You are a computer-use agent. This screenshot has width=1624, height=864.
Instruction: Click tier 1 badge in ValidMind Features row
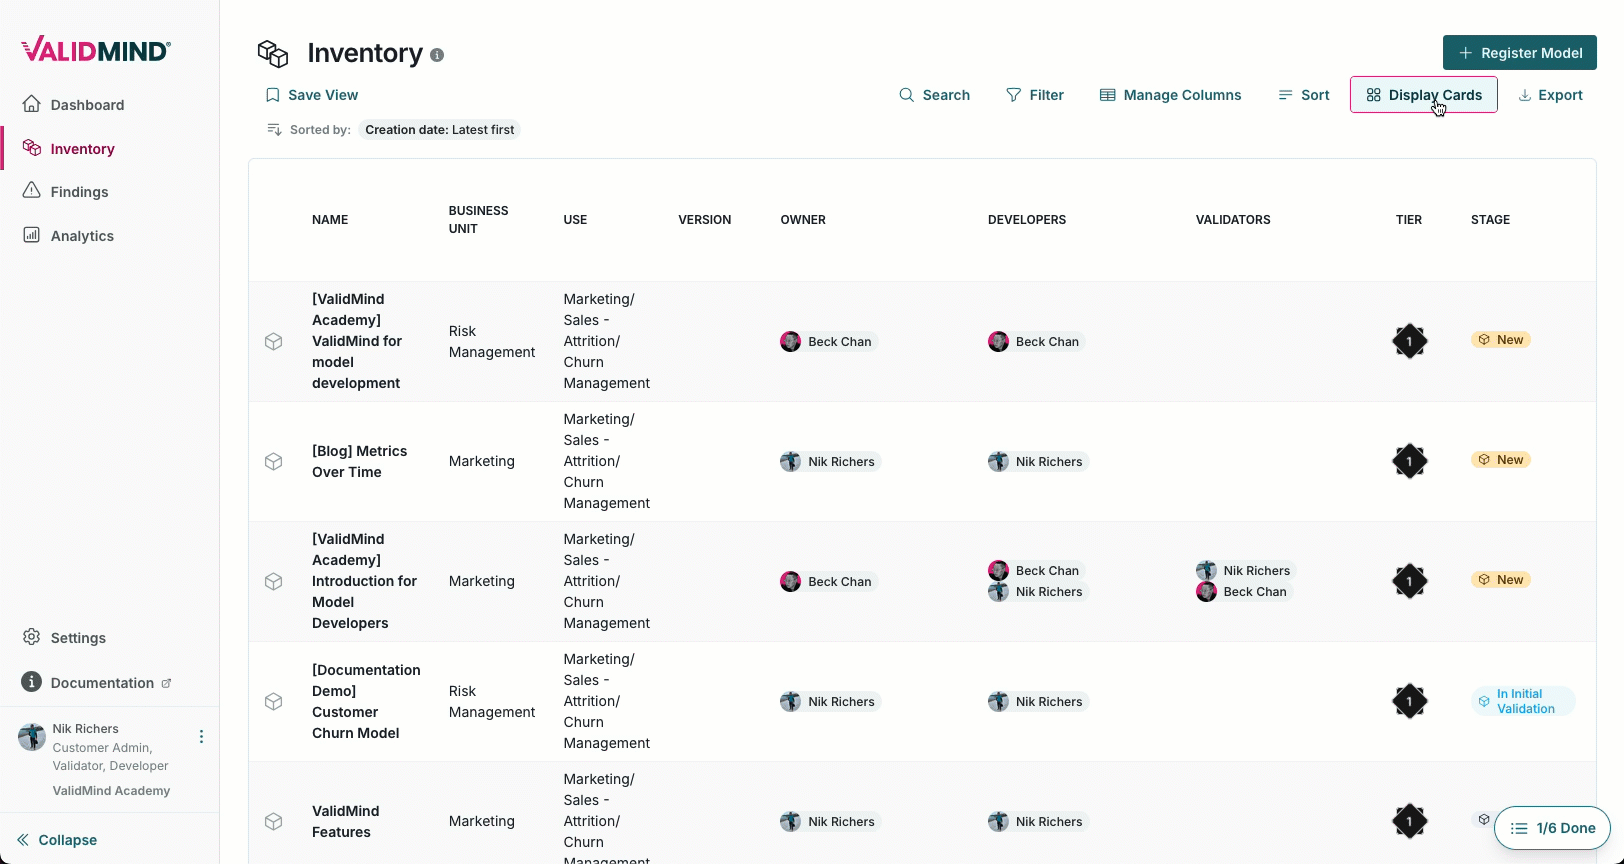tap(1409, 821)
